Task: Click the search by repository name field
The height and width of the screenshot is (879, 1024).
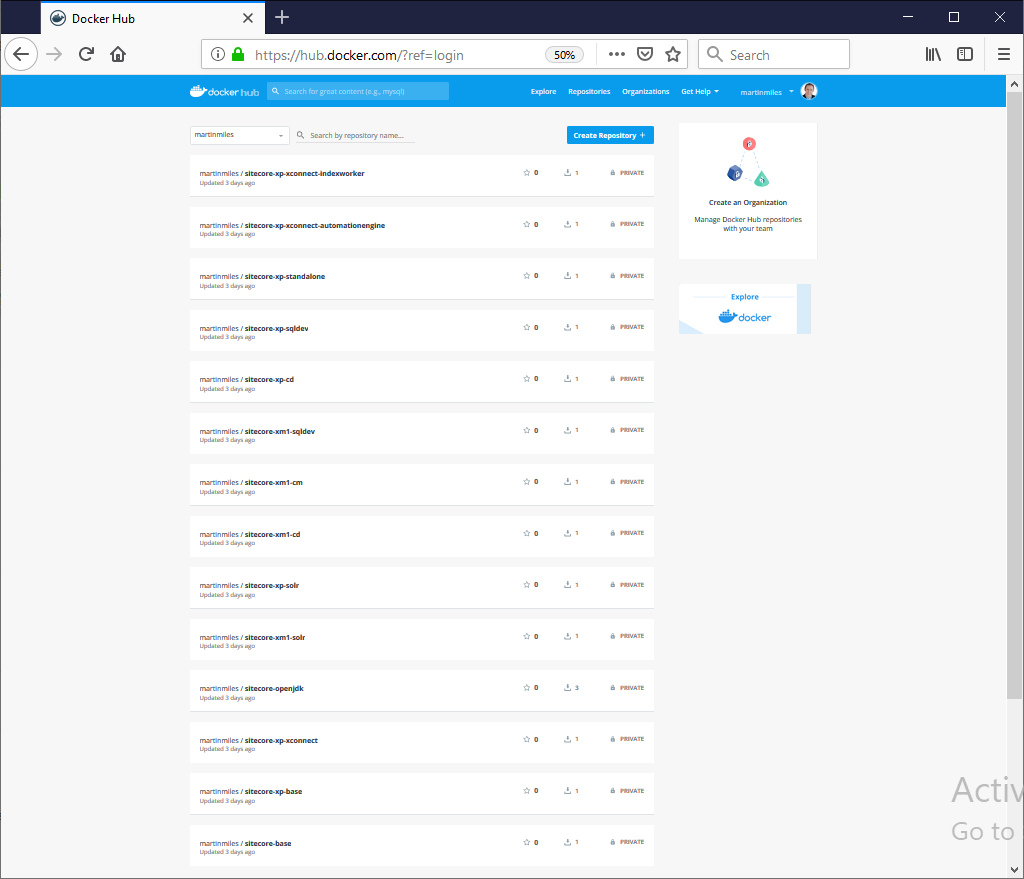Action: (360, 135)
